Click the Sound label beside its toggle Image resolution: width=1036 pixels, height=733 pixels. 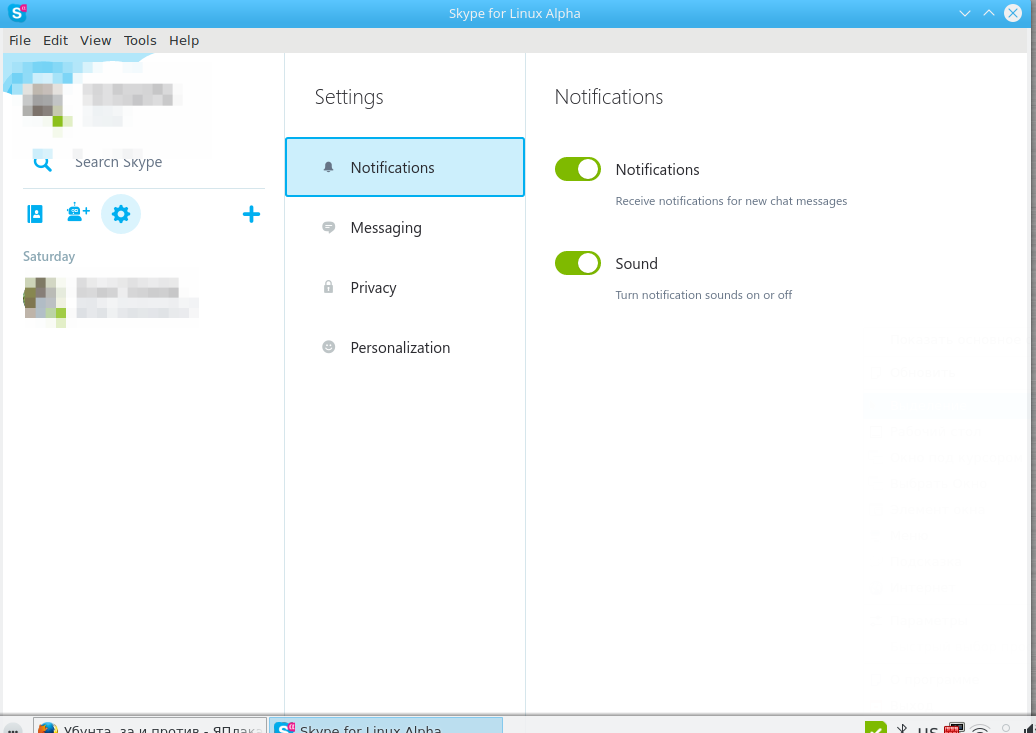click(x=636, y=264)
